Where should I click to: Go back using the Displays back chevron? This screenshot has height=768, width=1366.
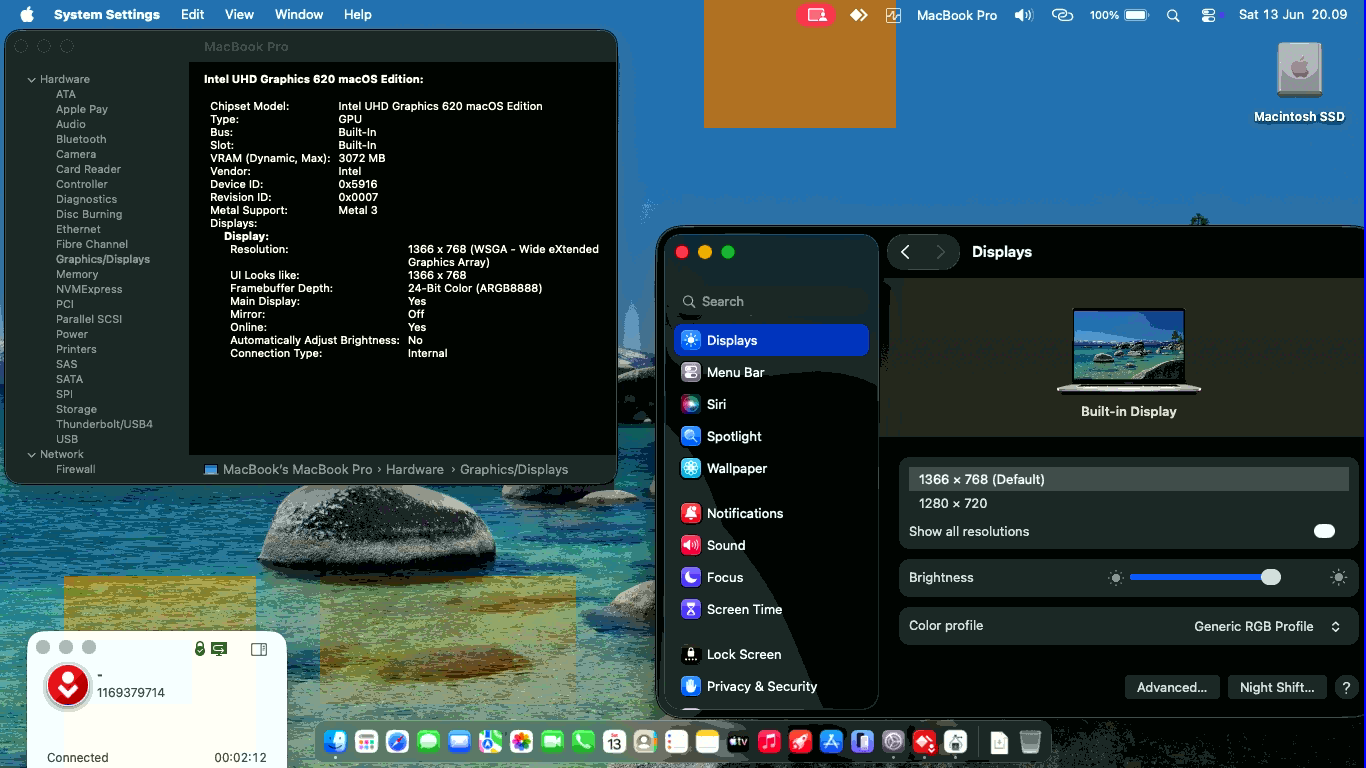[x=905, y=252]
